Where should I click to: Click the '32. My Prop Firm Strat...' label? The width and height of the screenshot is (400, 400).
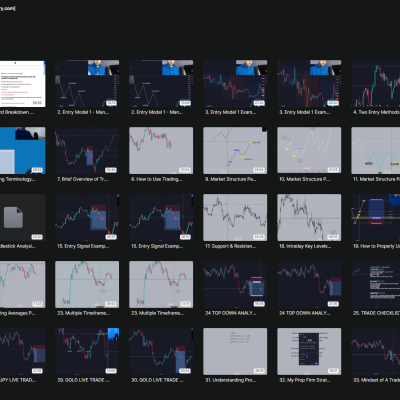pyautogui.click(x=305, y=380)
